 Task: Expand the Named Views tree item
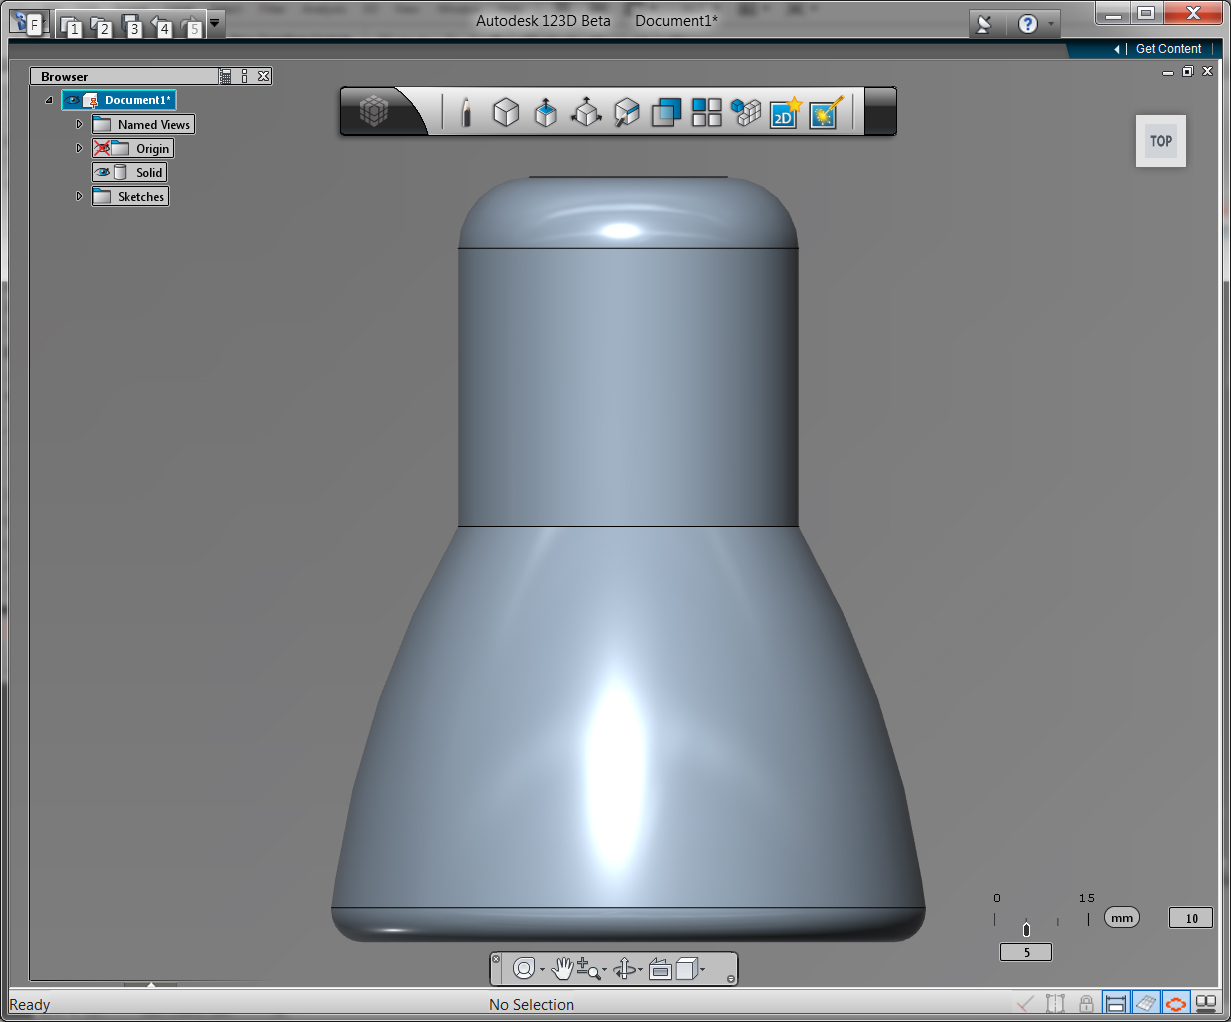click(80, 124)
